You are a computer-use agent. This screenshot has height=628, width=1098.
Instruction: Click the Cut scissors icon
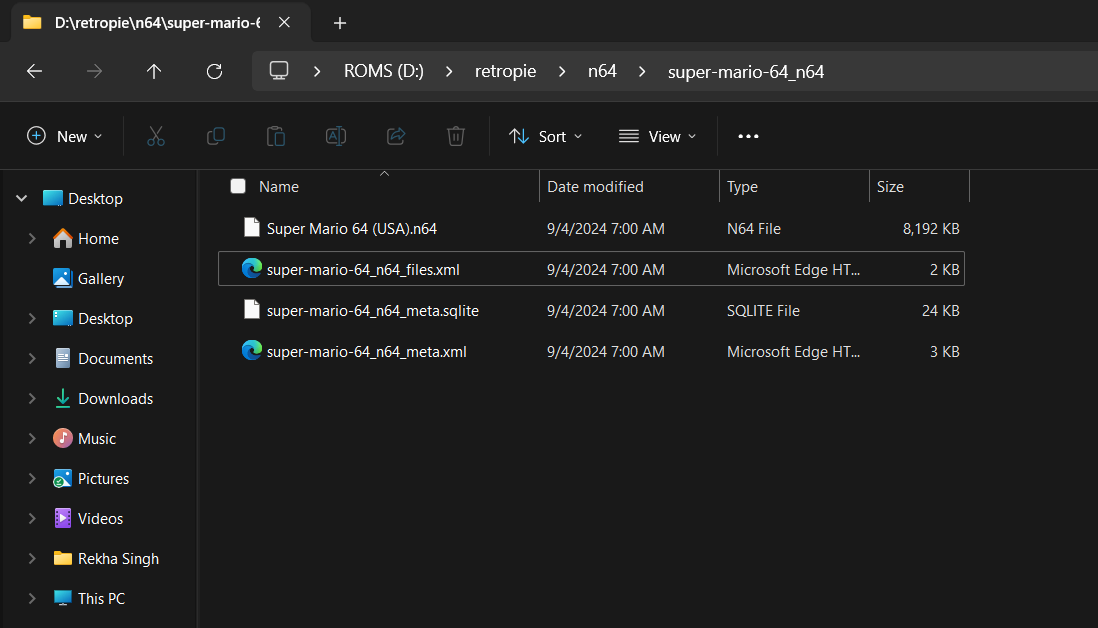tap(155, 136)
